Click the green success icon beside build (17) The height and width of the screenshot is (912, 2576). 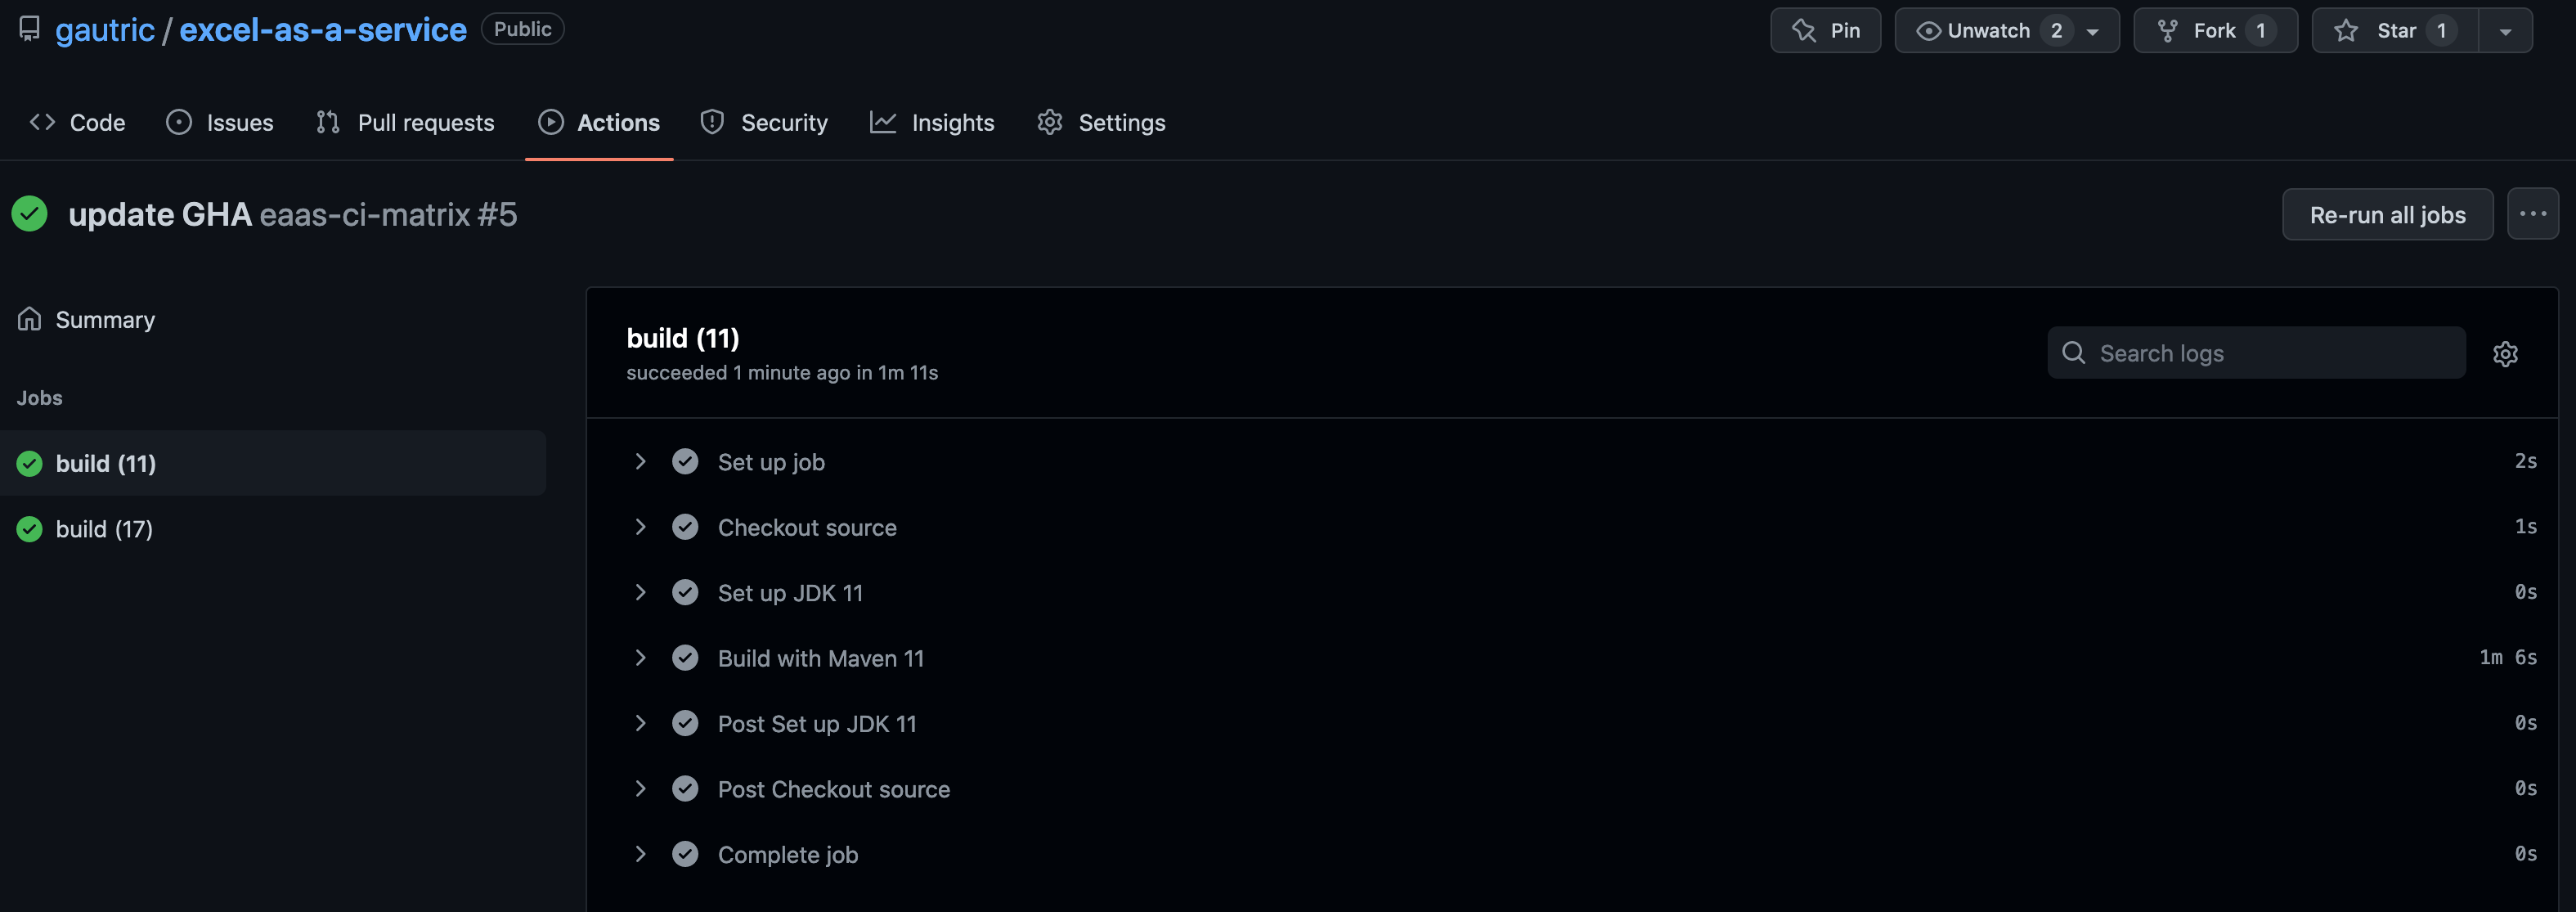30,529
